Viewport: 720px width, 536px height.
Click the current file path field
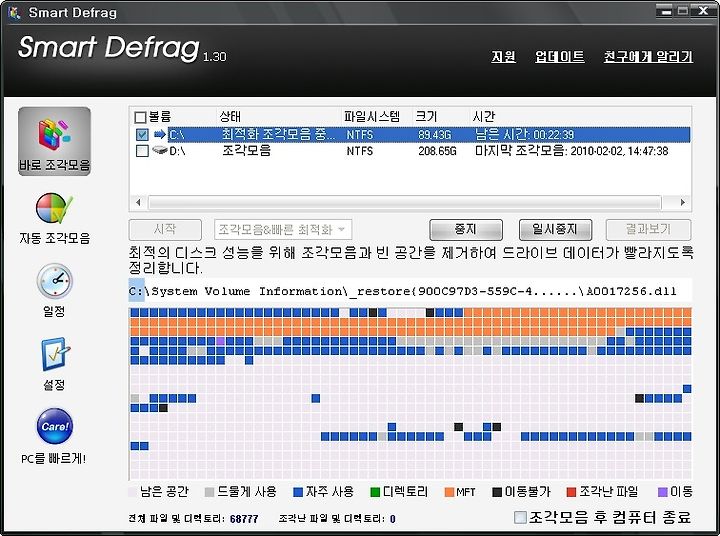pyautogui.click(x=410, y=291)
